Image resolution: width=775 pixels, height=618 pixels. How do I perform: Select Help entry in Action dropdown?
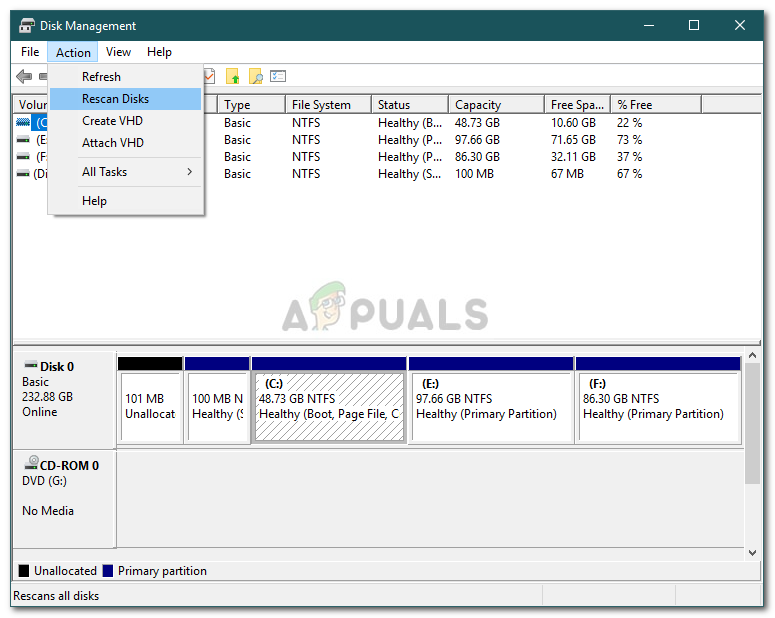126,201
